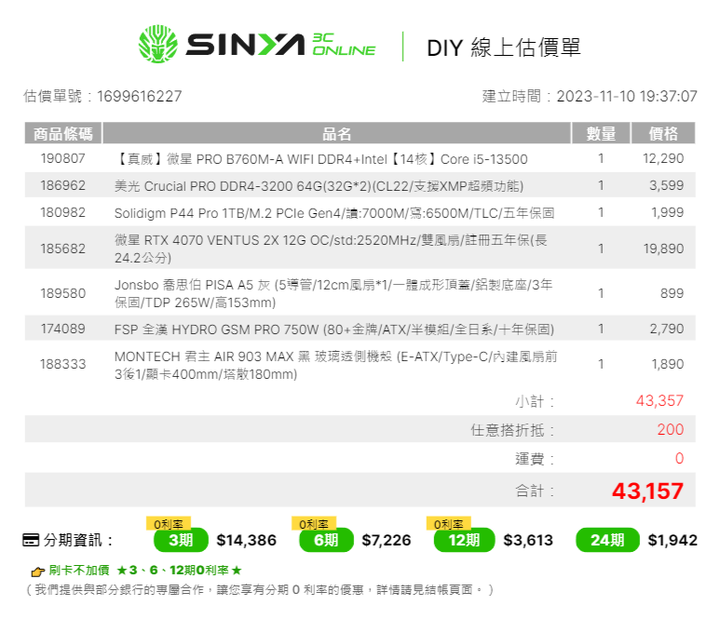Screen dimensions: 720x619
Task: Select the 6期 installment badge
Action: point(326,540)
